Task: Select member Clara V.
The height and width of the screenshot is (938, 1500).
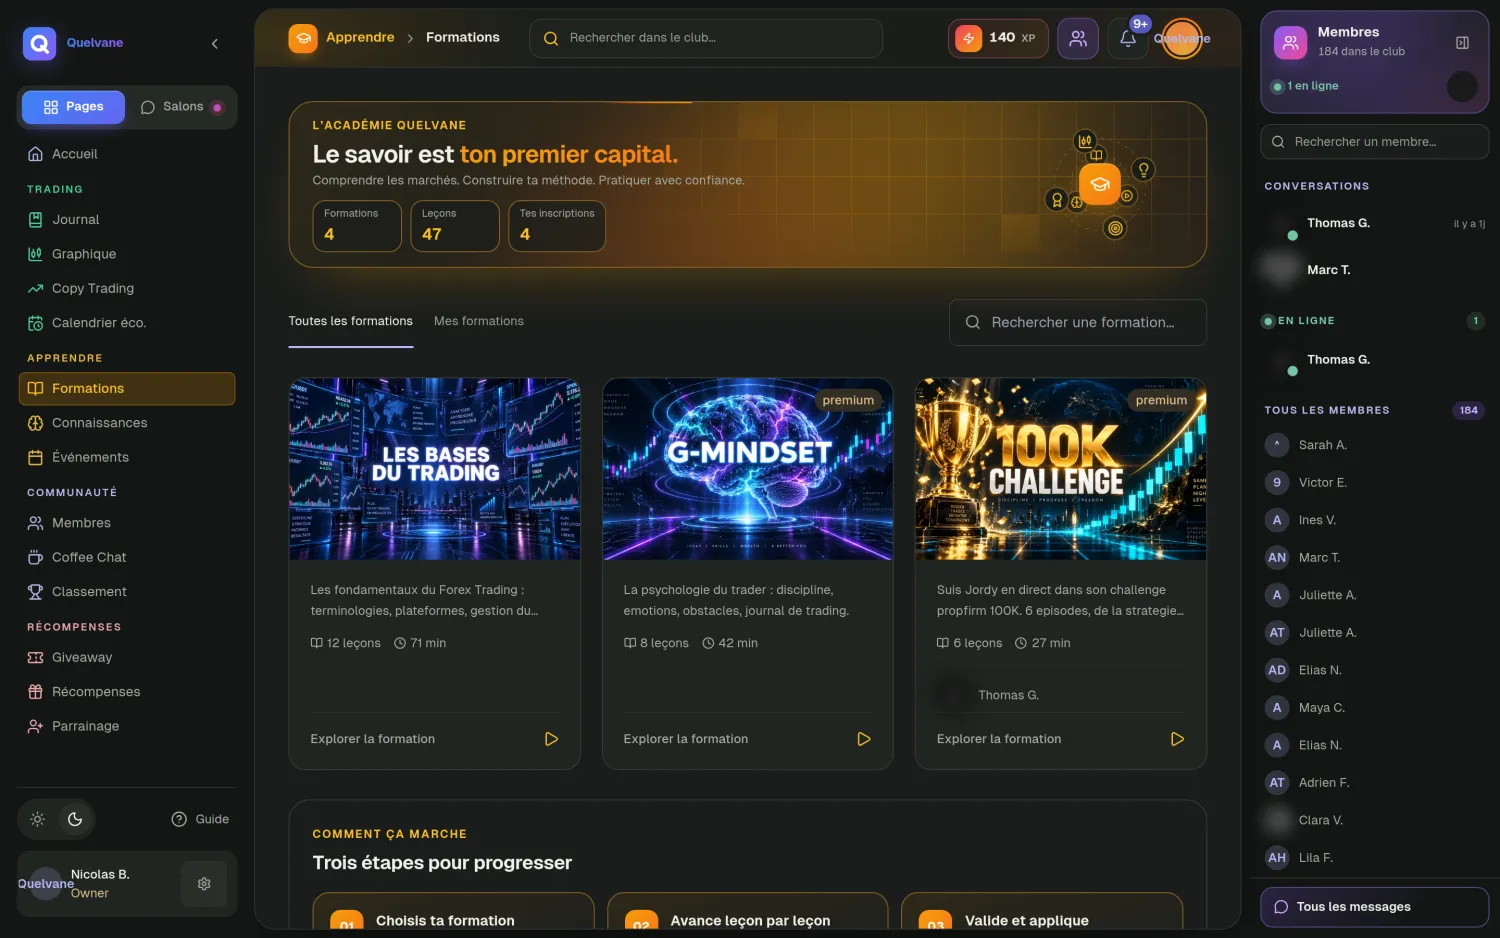Action: click(x=1375, y=820)
